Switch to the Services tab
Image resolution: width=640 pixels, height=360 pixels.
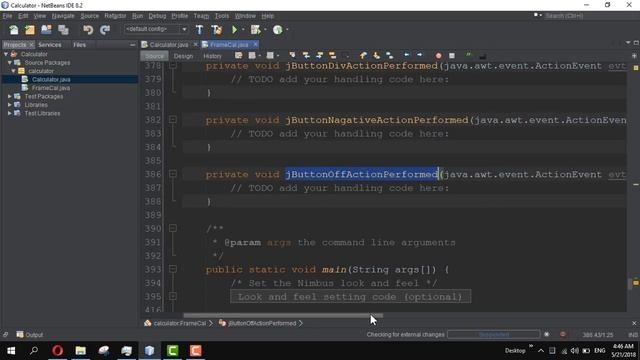50,44
